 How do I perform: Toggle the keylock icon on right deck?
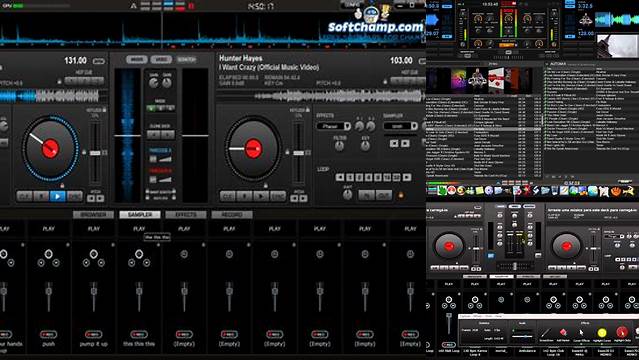tap(308, 110)
